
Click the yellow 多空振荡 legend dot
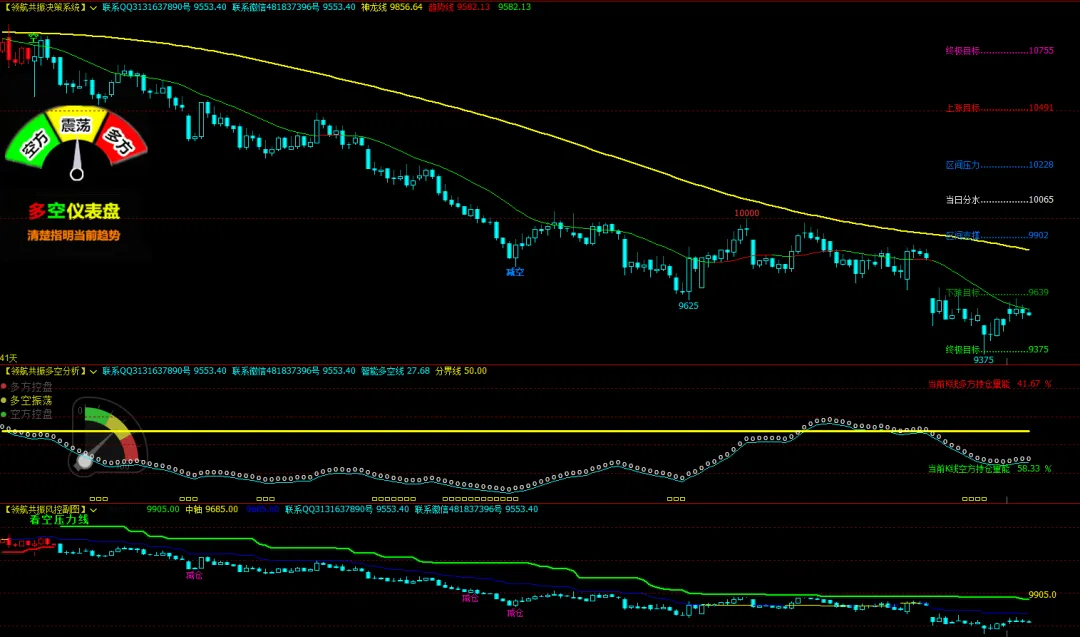point(3,400)
